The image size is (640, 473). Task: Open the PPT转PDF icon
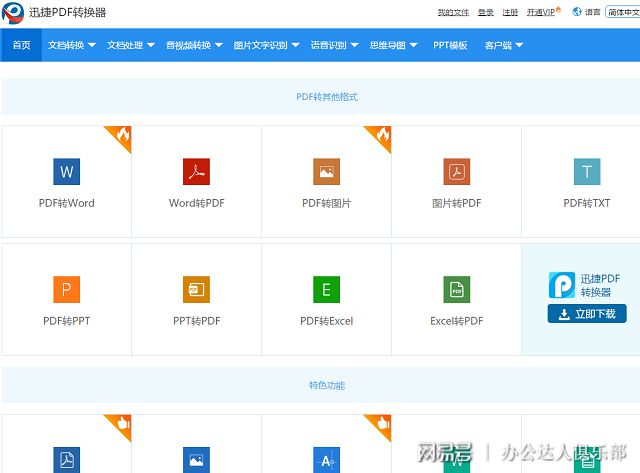[196, 289]
